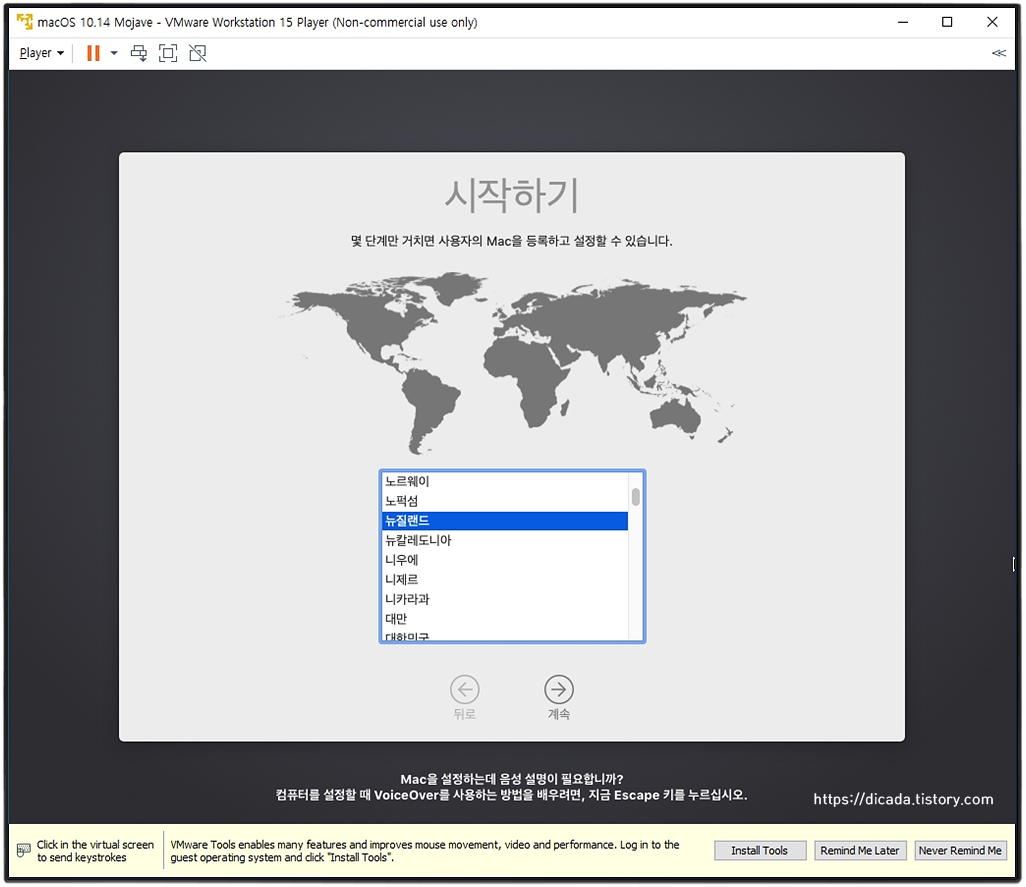This screenshot has width=1026, height=887.
Task: Click Never Remind Me button
Action: point(960,850)
